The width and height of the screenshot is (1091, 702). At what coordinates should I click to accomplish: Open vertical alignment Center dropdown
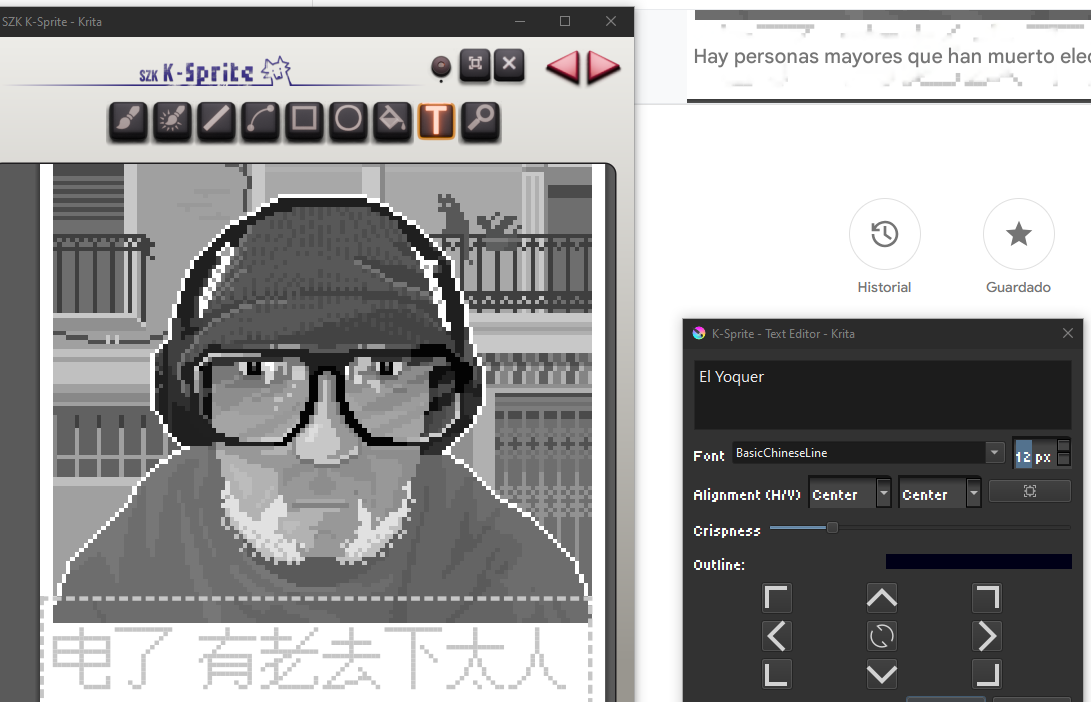939,494
